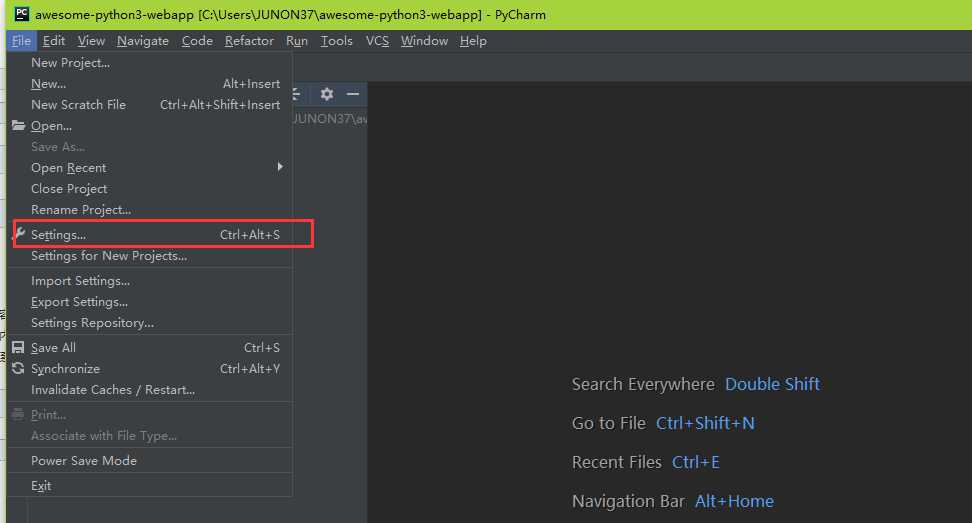Click the Synchronize refresh arrows icon
Image resolution: width=972 pixels, height=523 pixels.
[19, 369]
